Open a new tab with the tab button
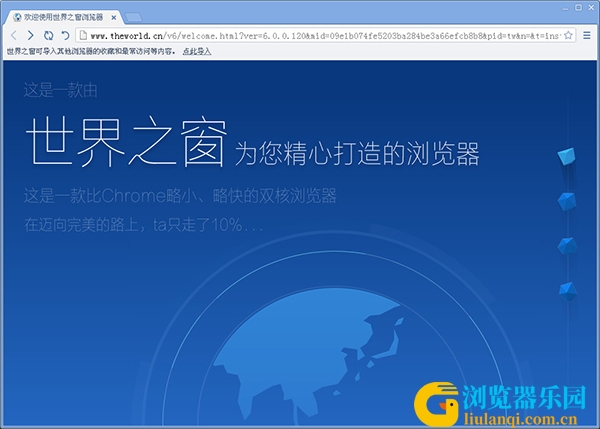This screenshot has height=429, width=600. (x=134, y=17)
